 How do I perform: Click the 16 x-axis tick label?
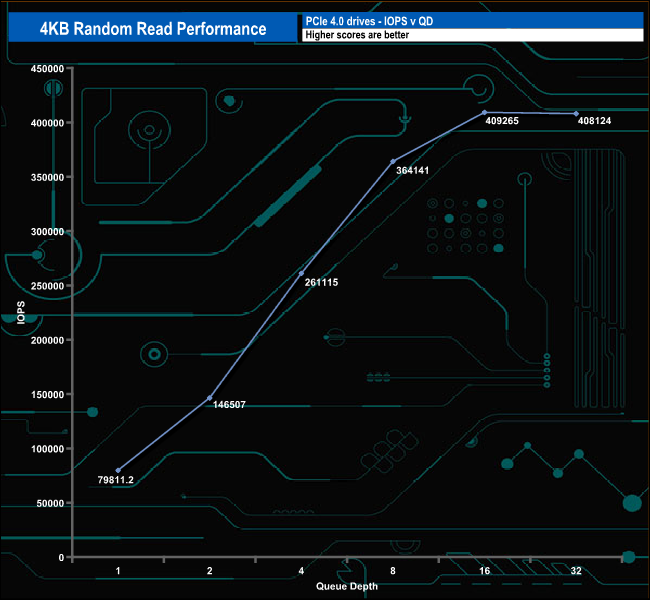pos(484,571)
